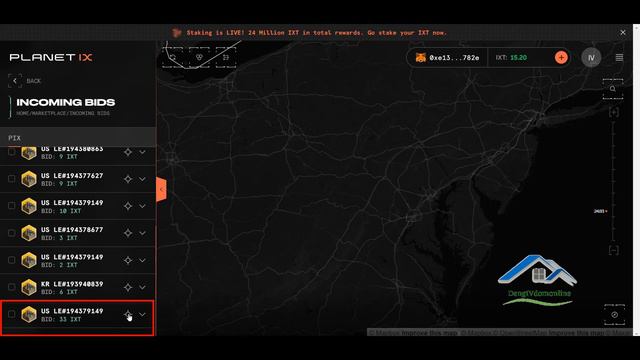Click the vertical zoom slider track
This screenshot has height=360, width=640.
613,181
